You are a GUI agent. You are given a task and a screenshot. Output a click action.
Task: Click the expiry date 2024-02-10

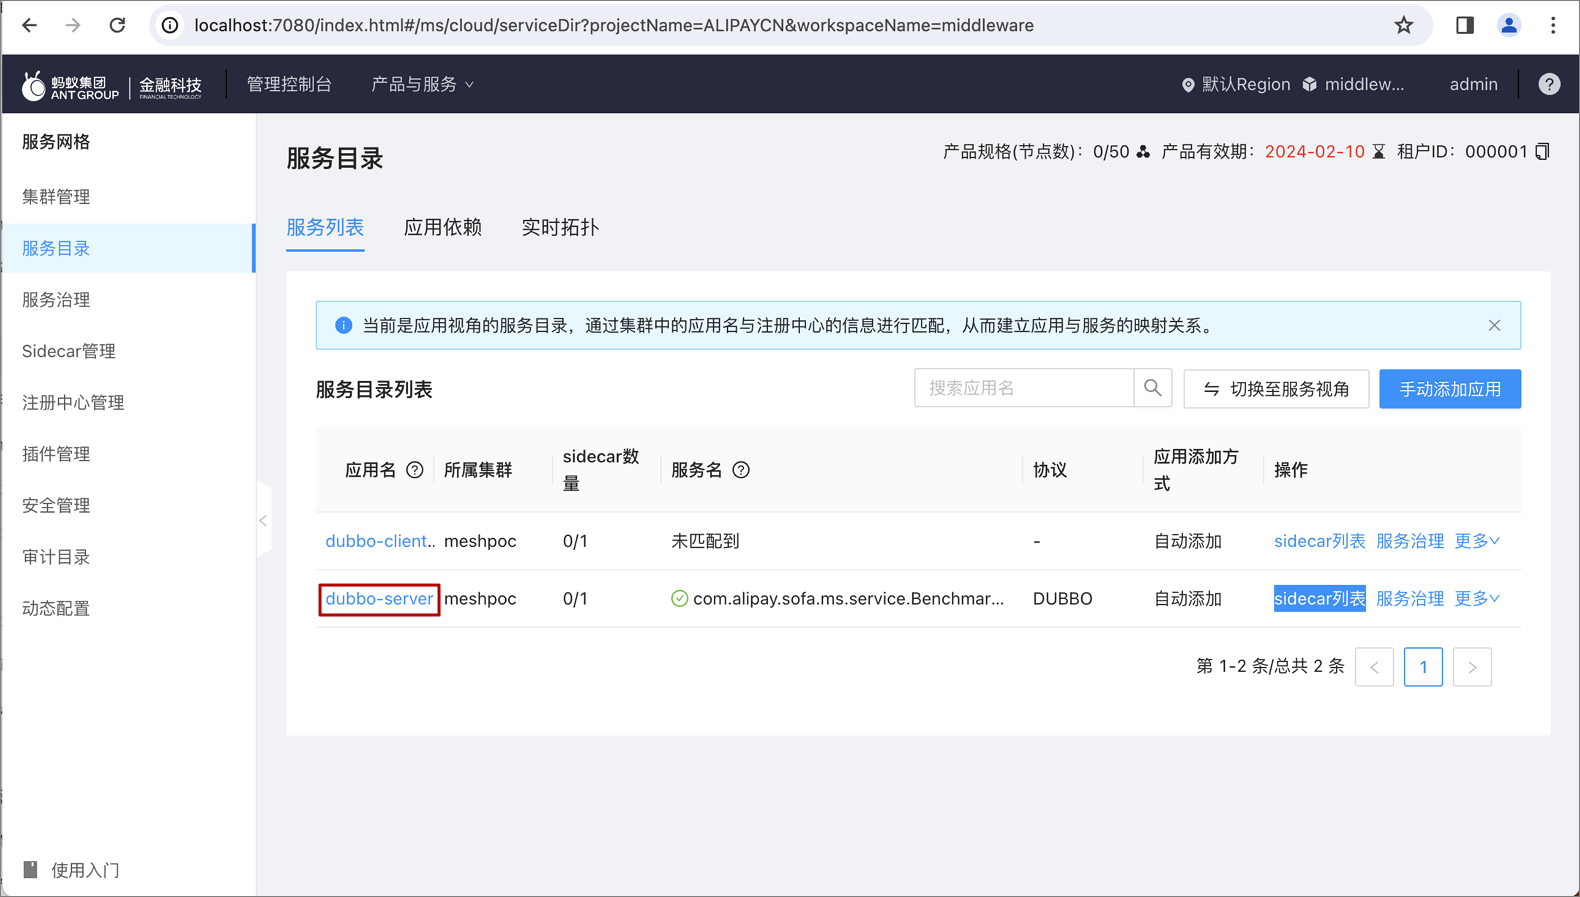(1314, 152)
